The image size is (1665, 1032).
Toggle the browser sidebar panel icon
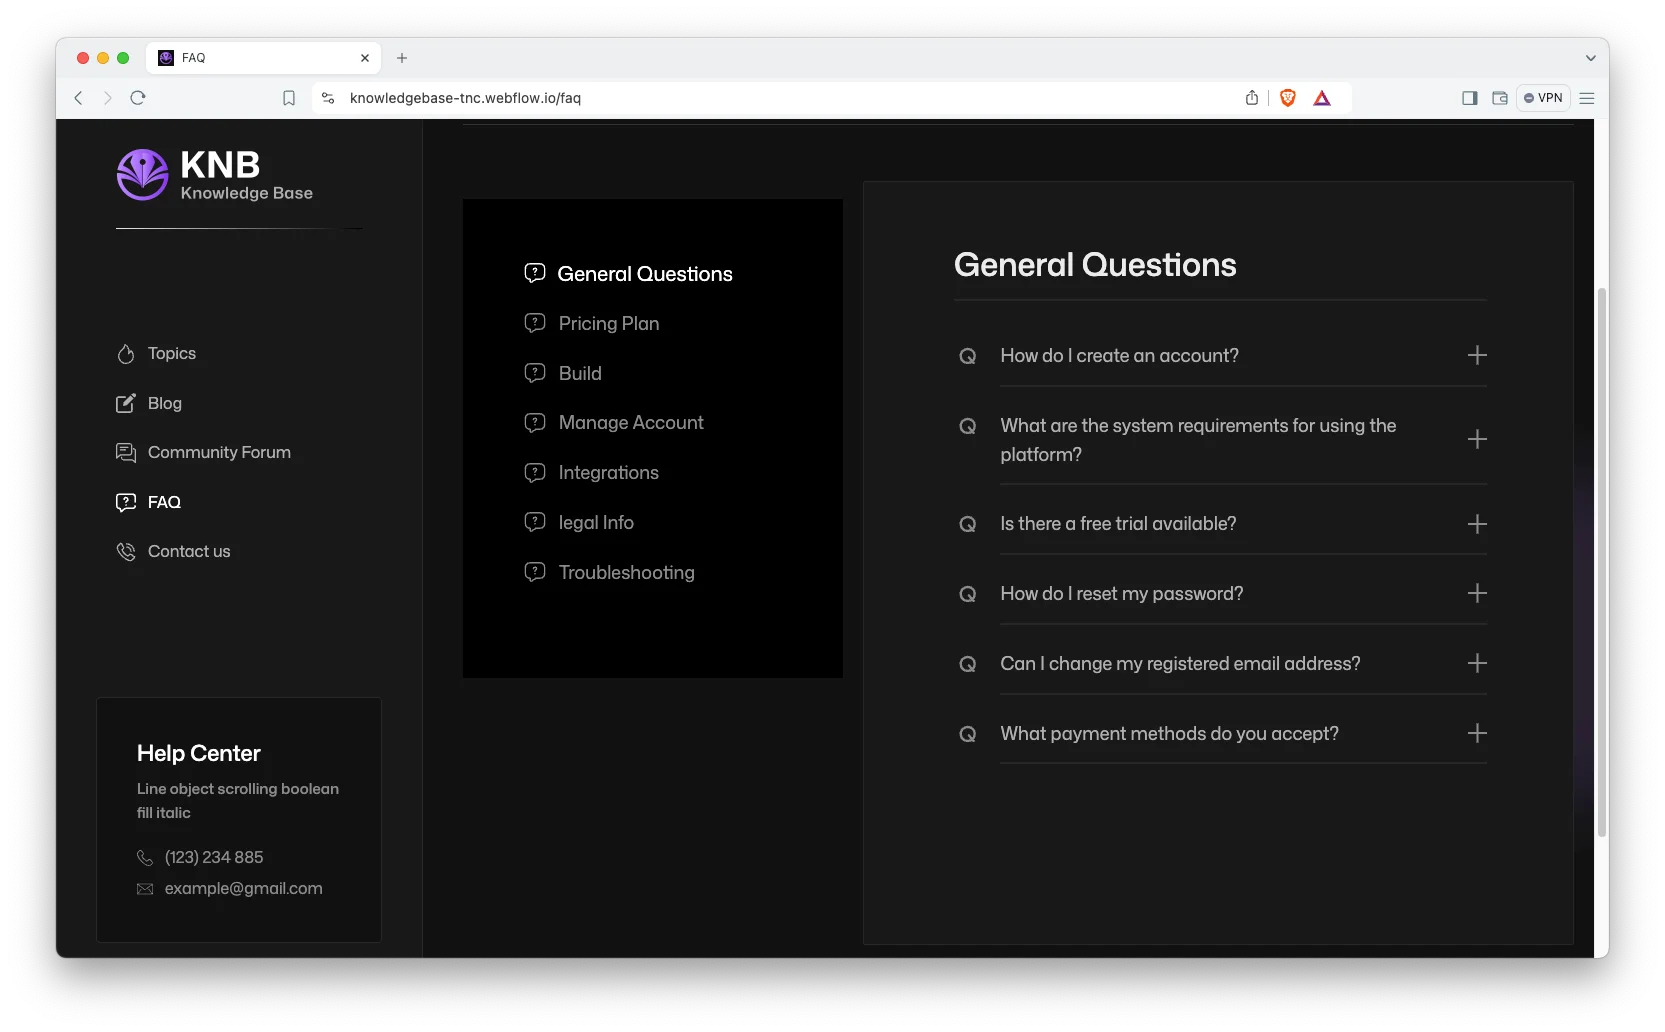(x=1469, y=98)
